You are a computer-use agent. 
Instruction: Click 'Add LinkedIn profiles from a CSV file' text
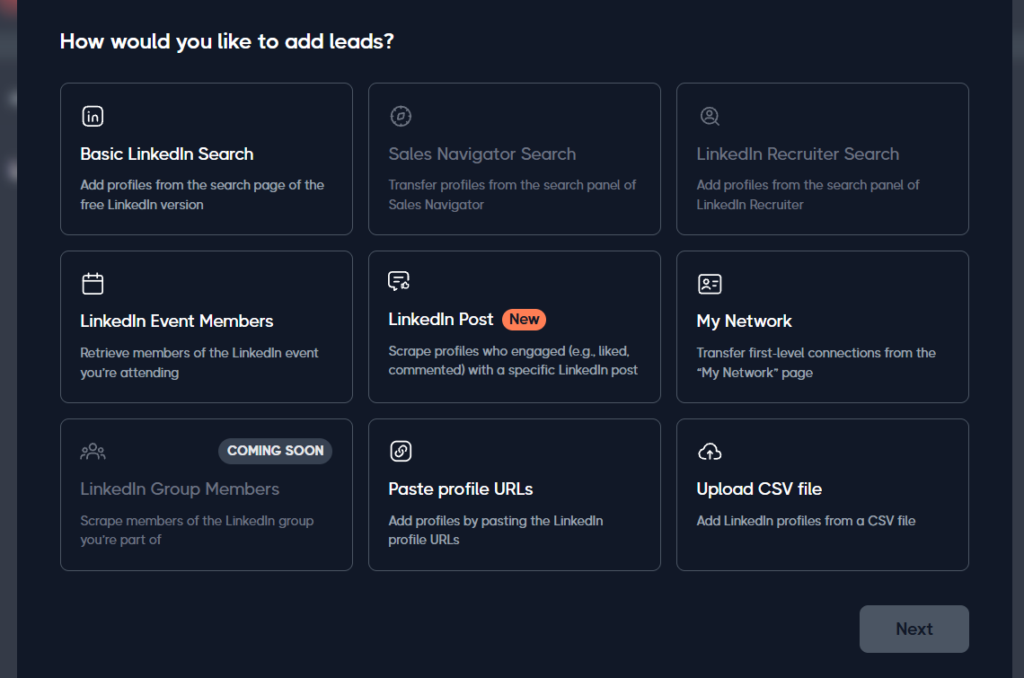click(x=806, y=521)
